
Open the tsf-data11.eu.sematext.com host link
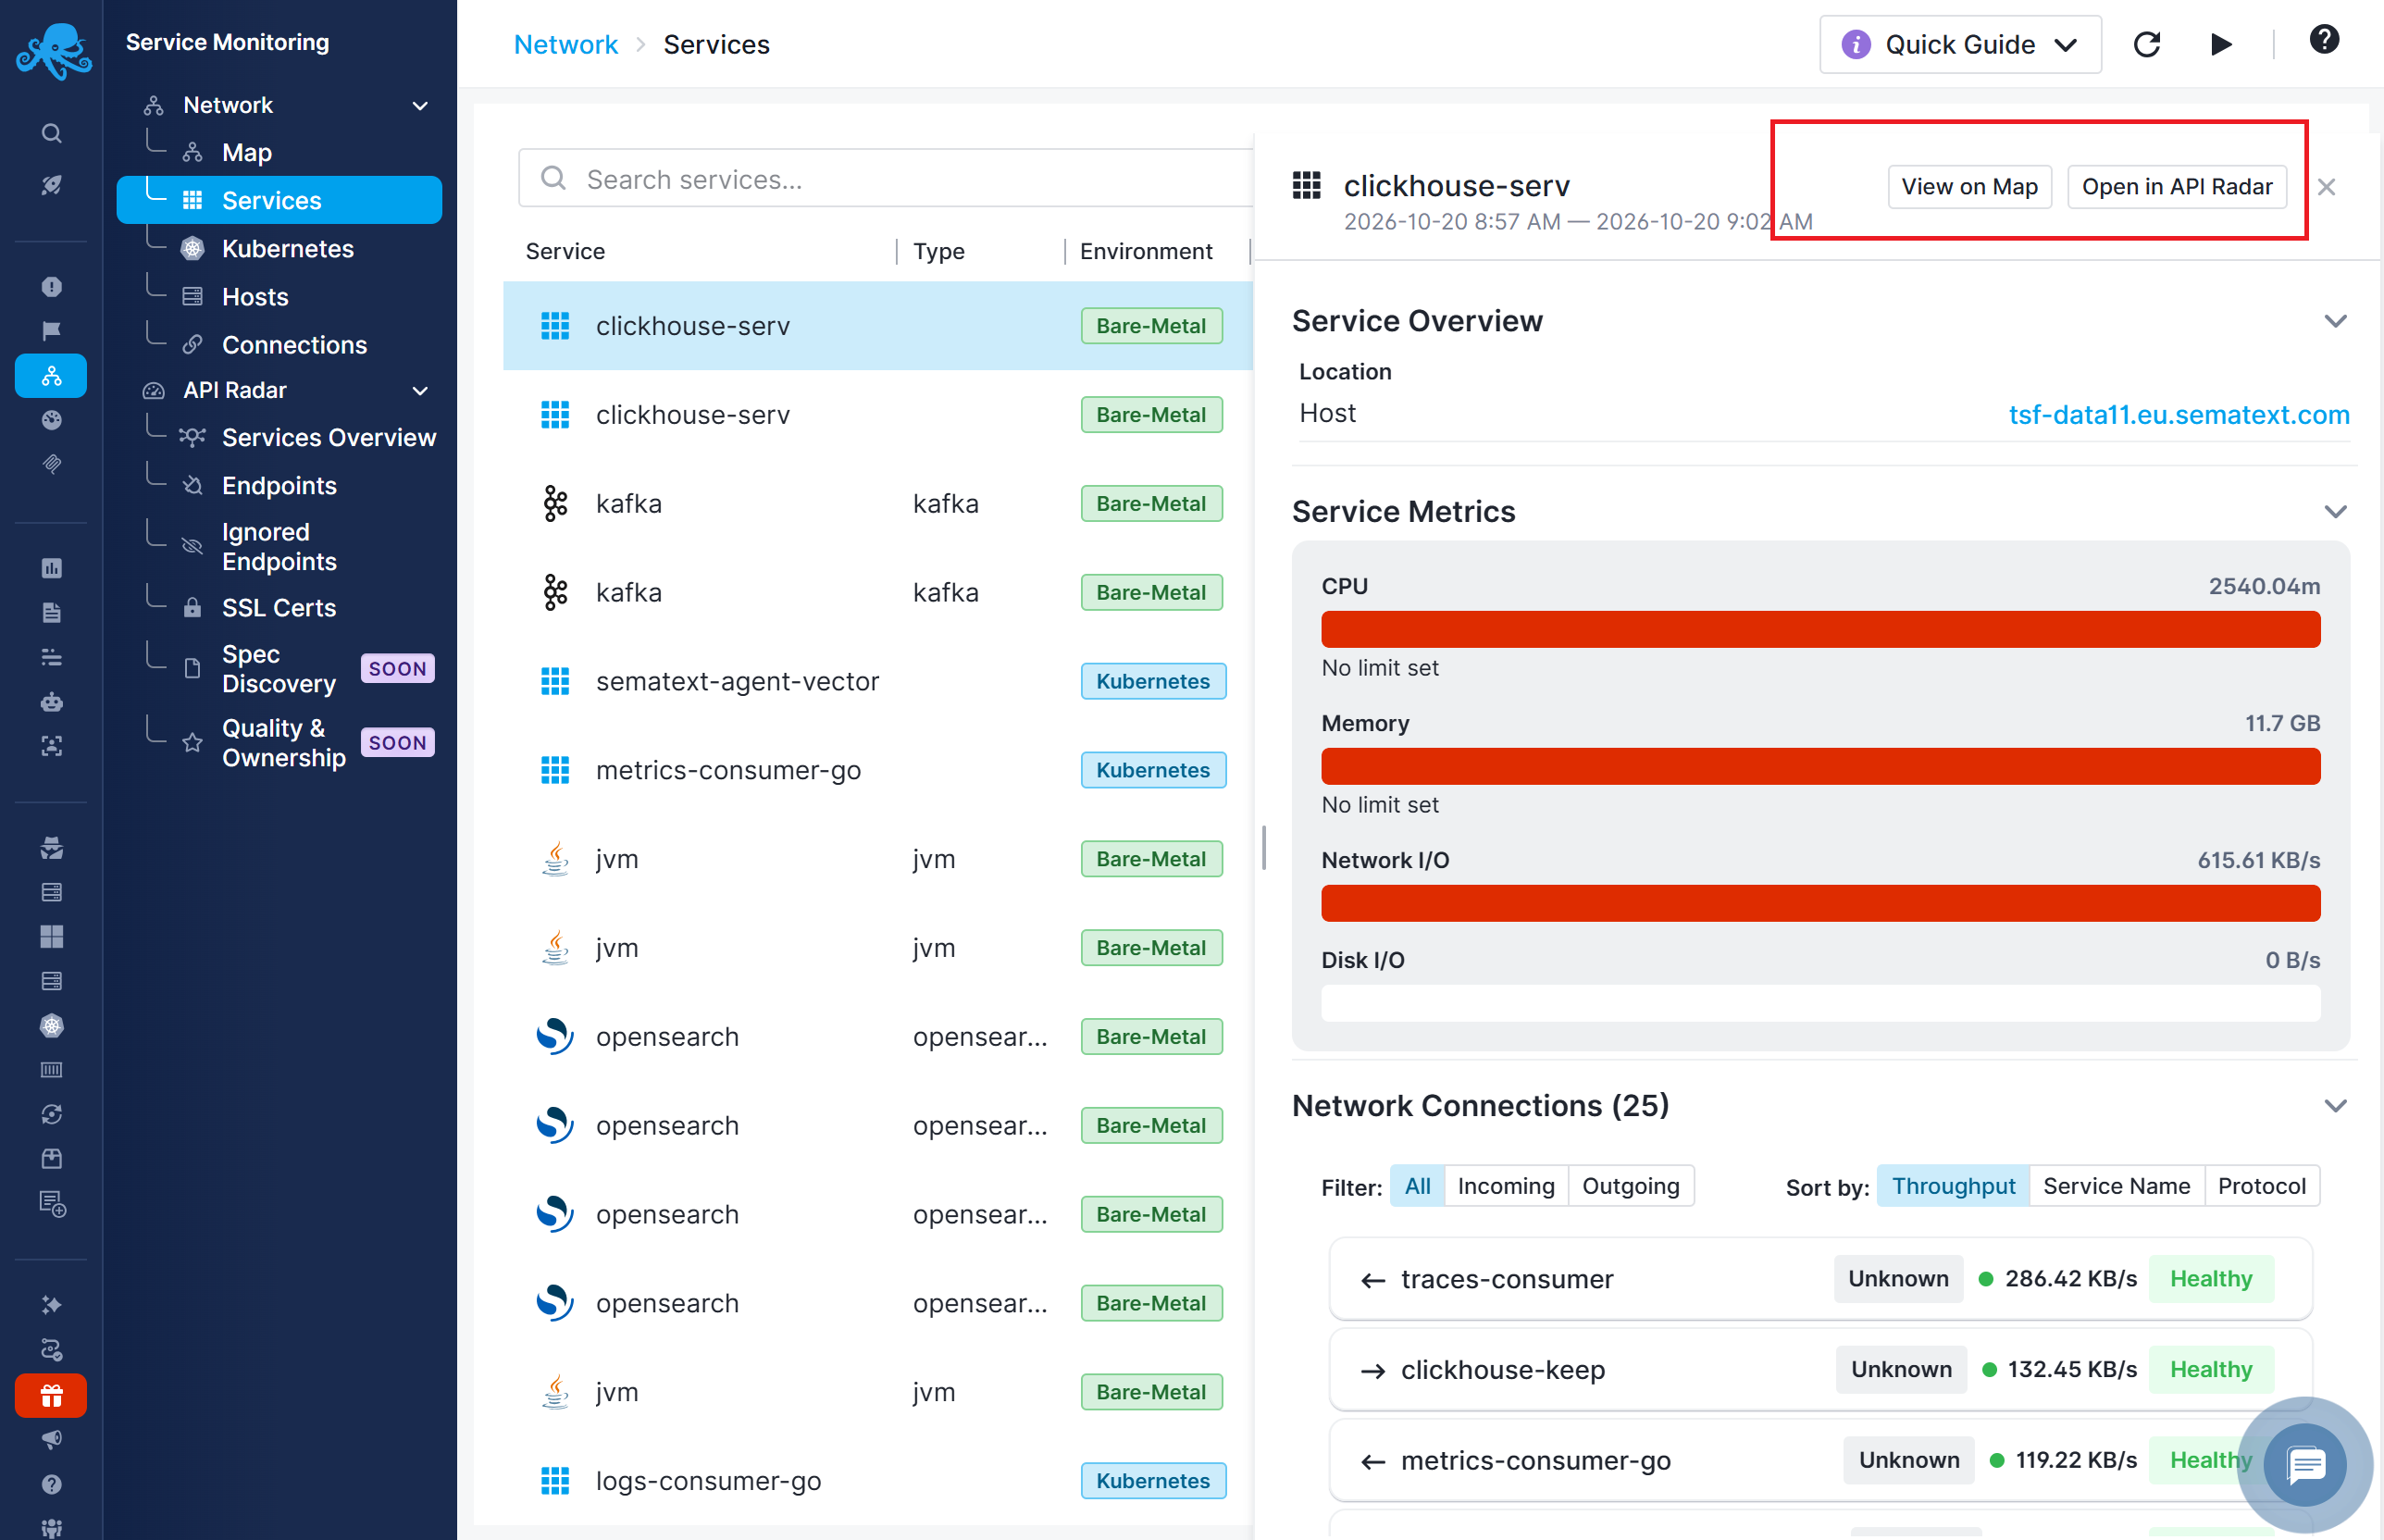click(x=2179, y=414)
